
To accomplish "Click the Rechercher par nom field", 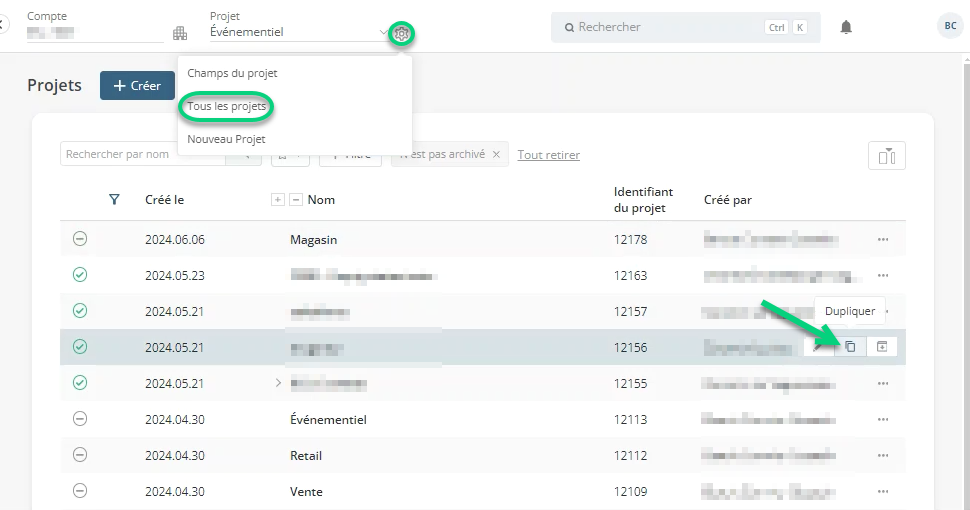I will tap(143, 154).
